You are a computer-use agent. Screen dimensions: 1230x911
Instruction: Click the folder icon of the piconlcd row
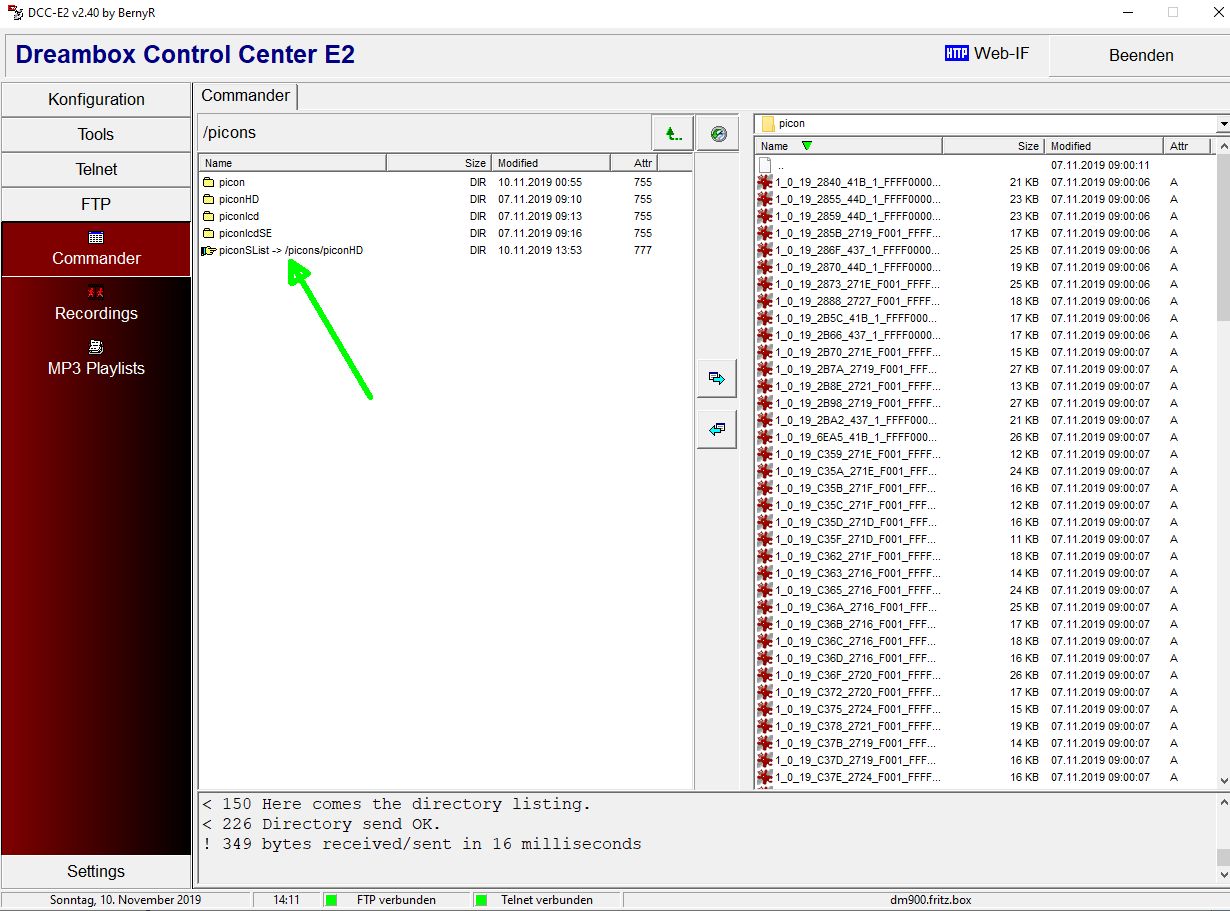coord(209,216)
